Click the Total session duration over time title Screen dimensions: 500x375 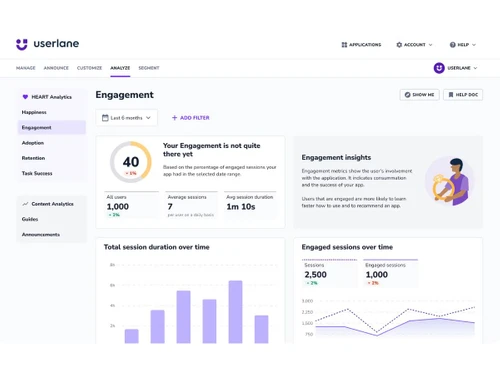[x=157, y=247]
